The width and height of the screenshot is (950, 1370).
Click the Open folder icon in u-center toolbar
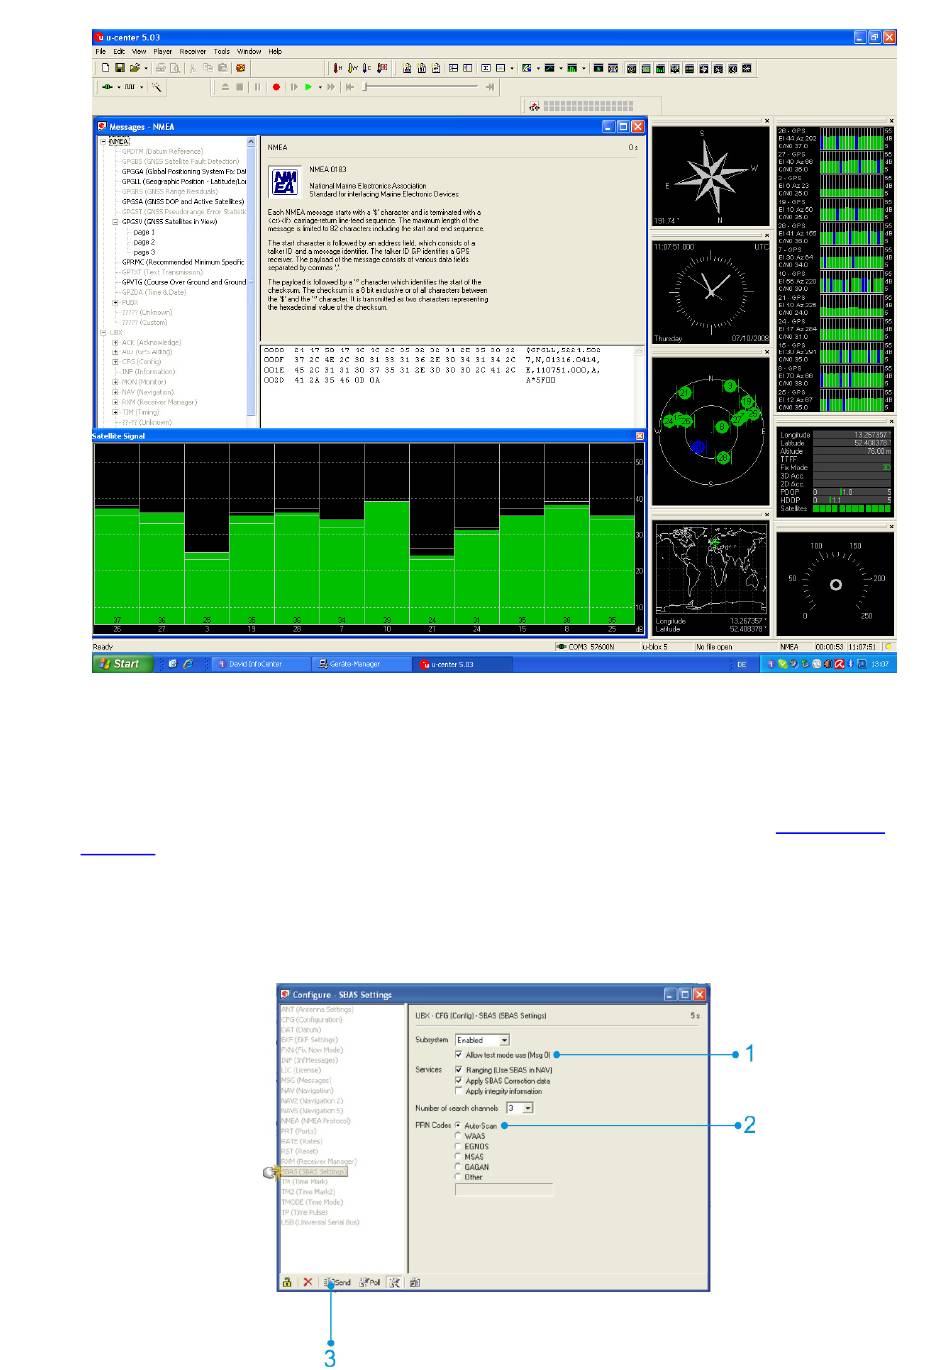(134, 68)
